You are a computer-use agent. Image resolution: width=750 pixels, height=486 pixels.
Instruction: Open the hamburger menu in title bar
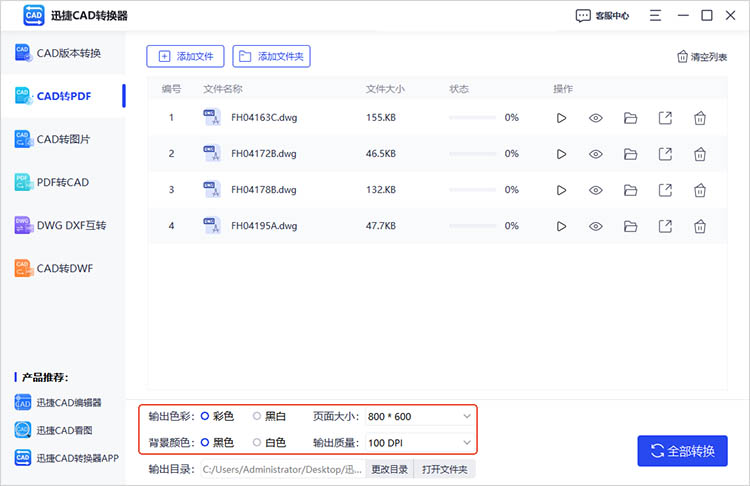click(655, 16)
